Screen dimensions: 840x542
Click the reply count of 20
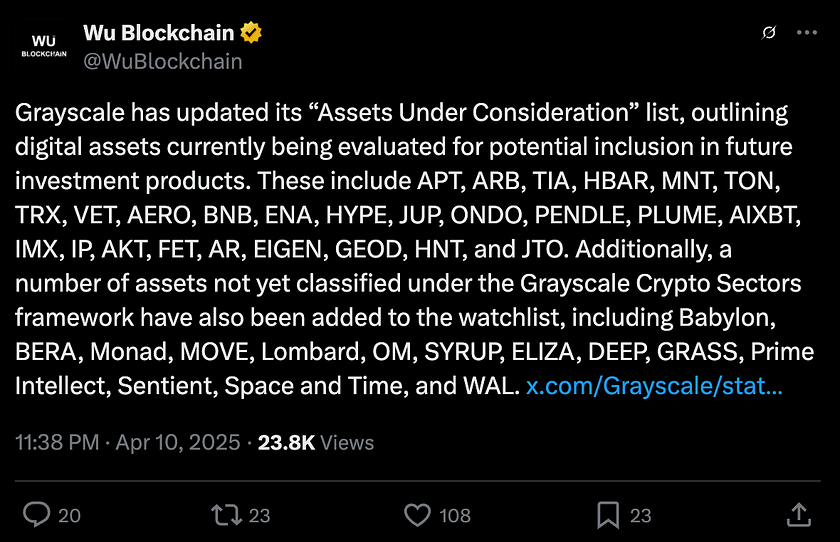coord(69,515)
